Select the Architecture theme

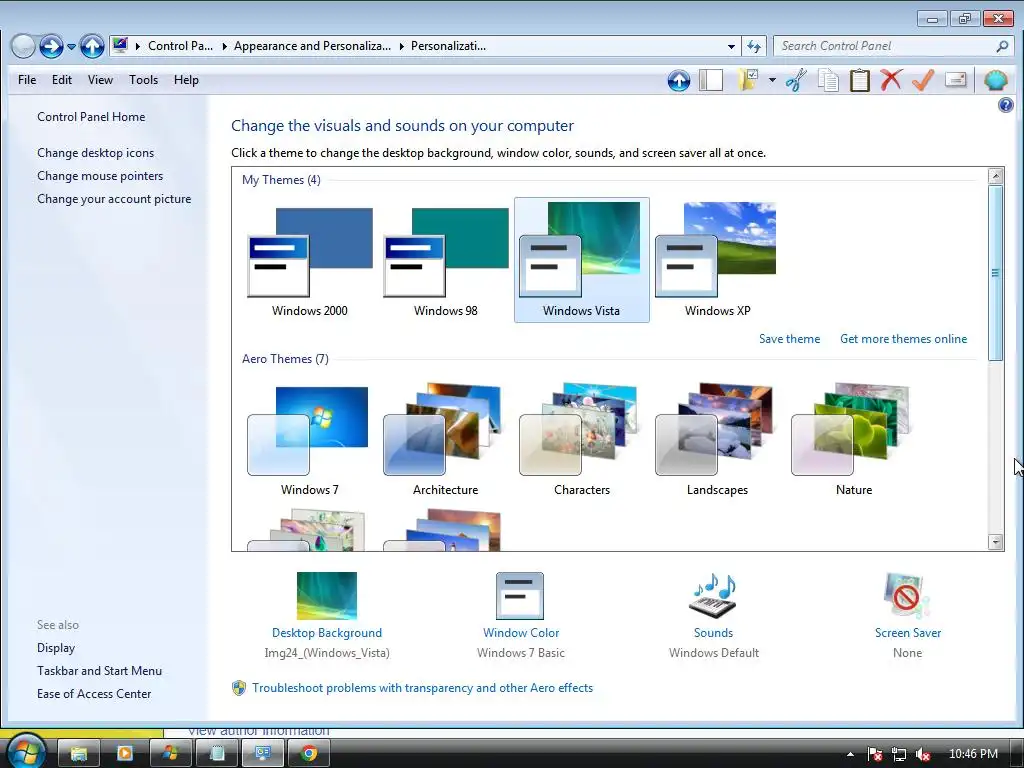pyautogui.click(x=446, y=439)
